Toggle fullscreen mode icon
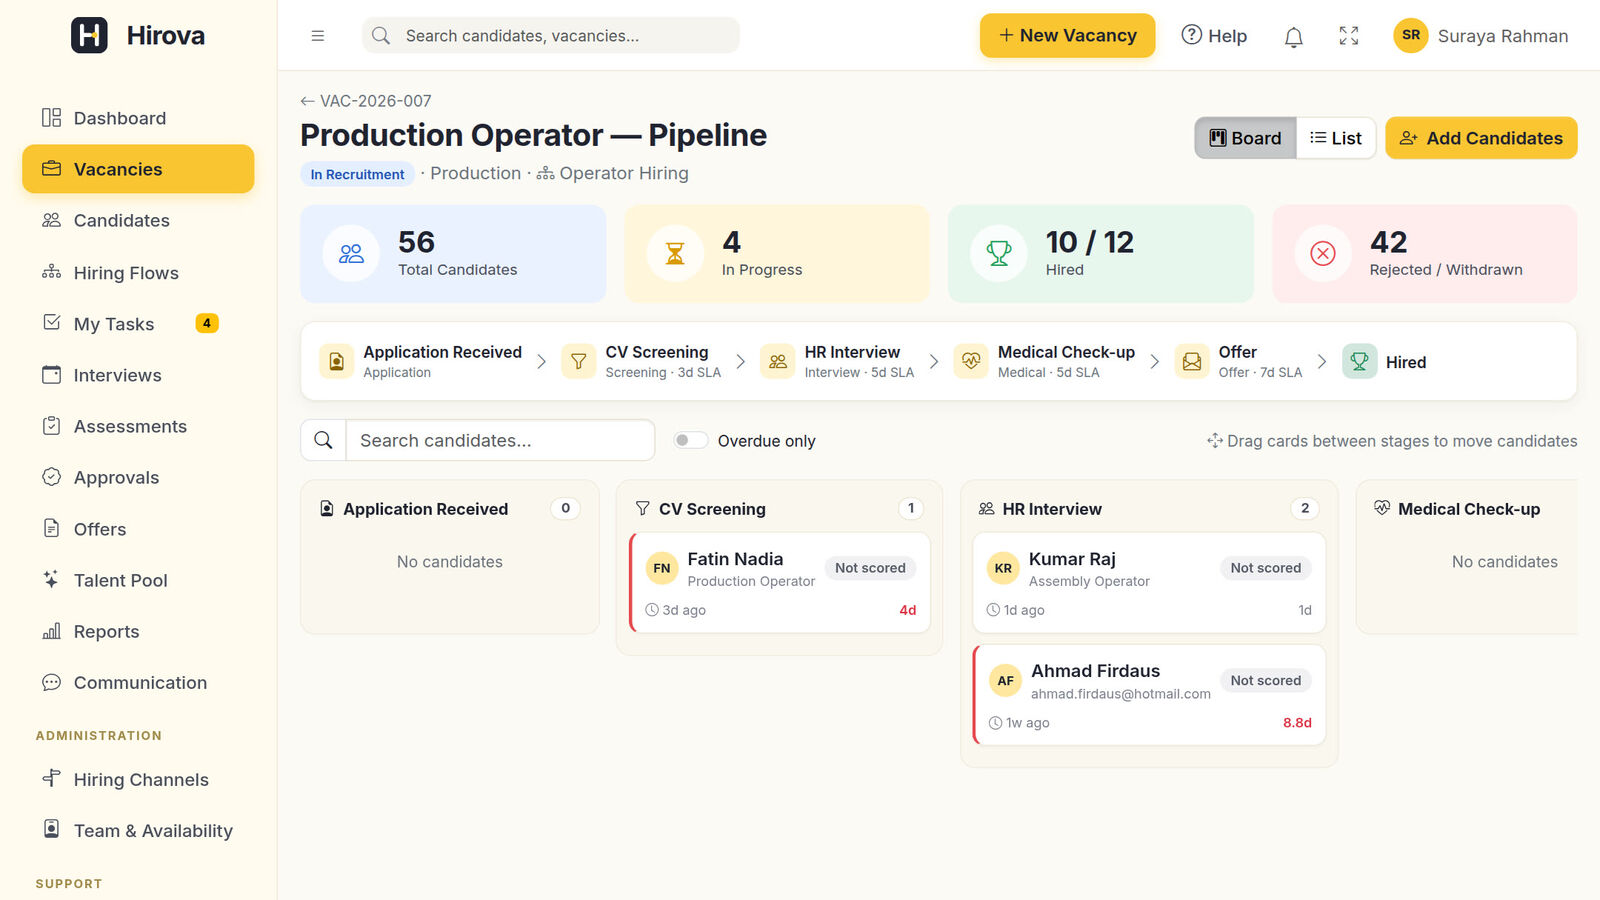Screen dimensions: 1600x900 [x=1349, y=36]
